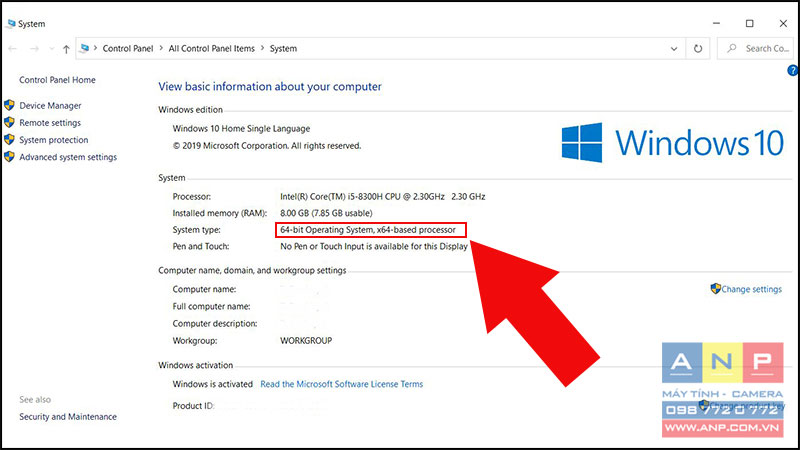
Task: Open the address bar history dropdown
Action: (674, 49)
